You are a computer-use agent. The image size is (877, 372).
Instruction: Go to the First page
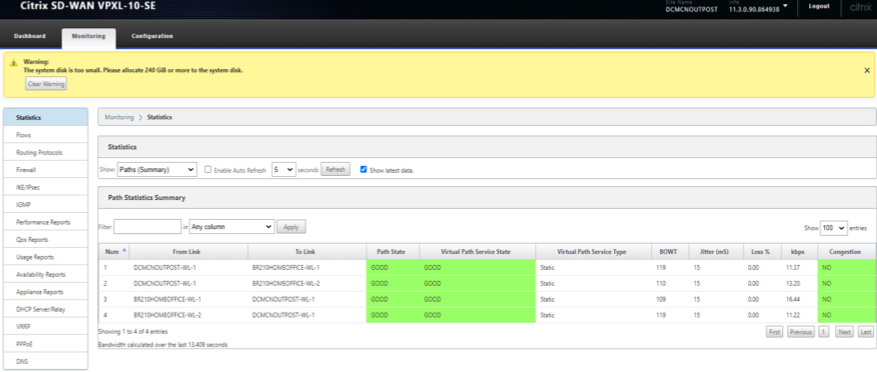(x=774, y=332)
